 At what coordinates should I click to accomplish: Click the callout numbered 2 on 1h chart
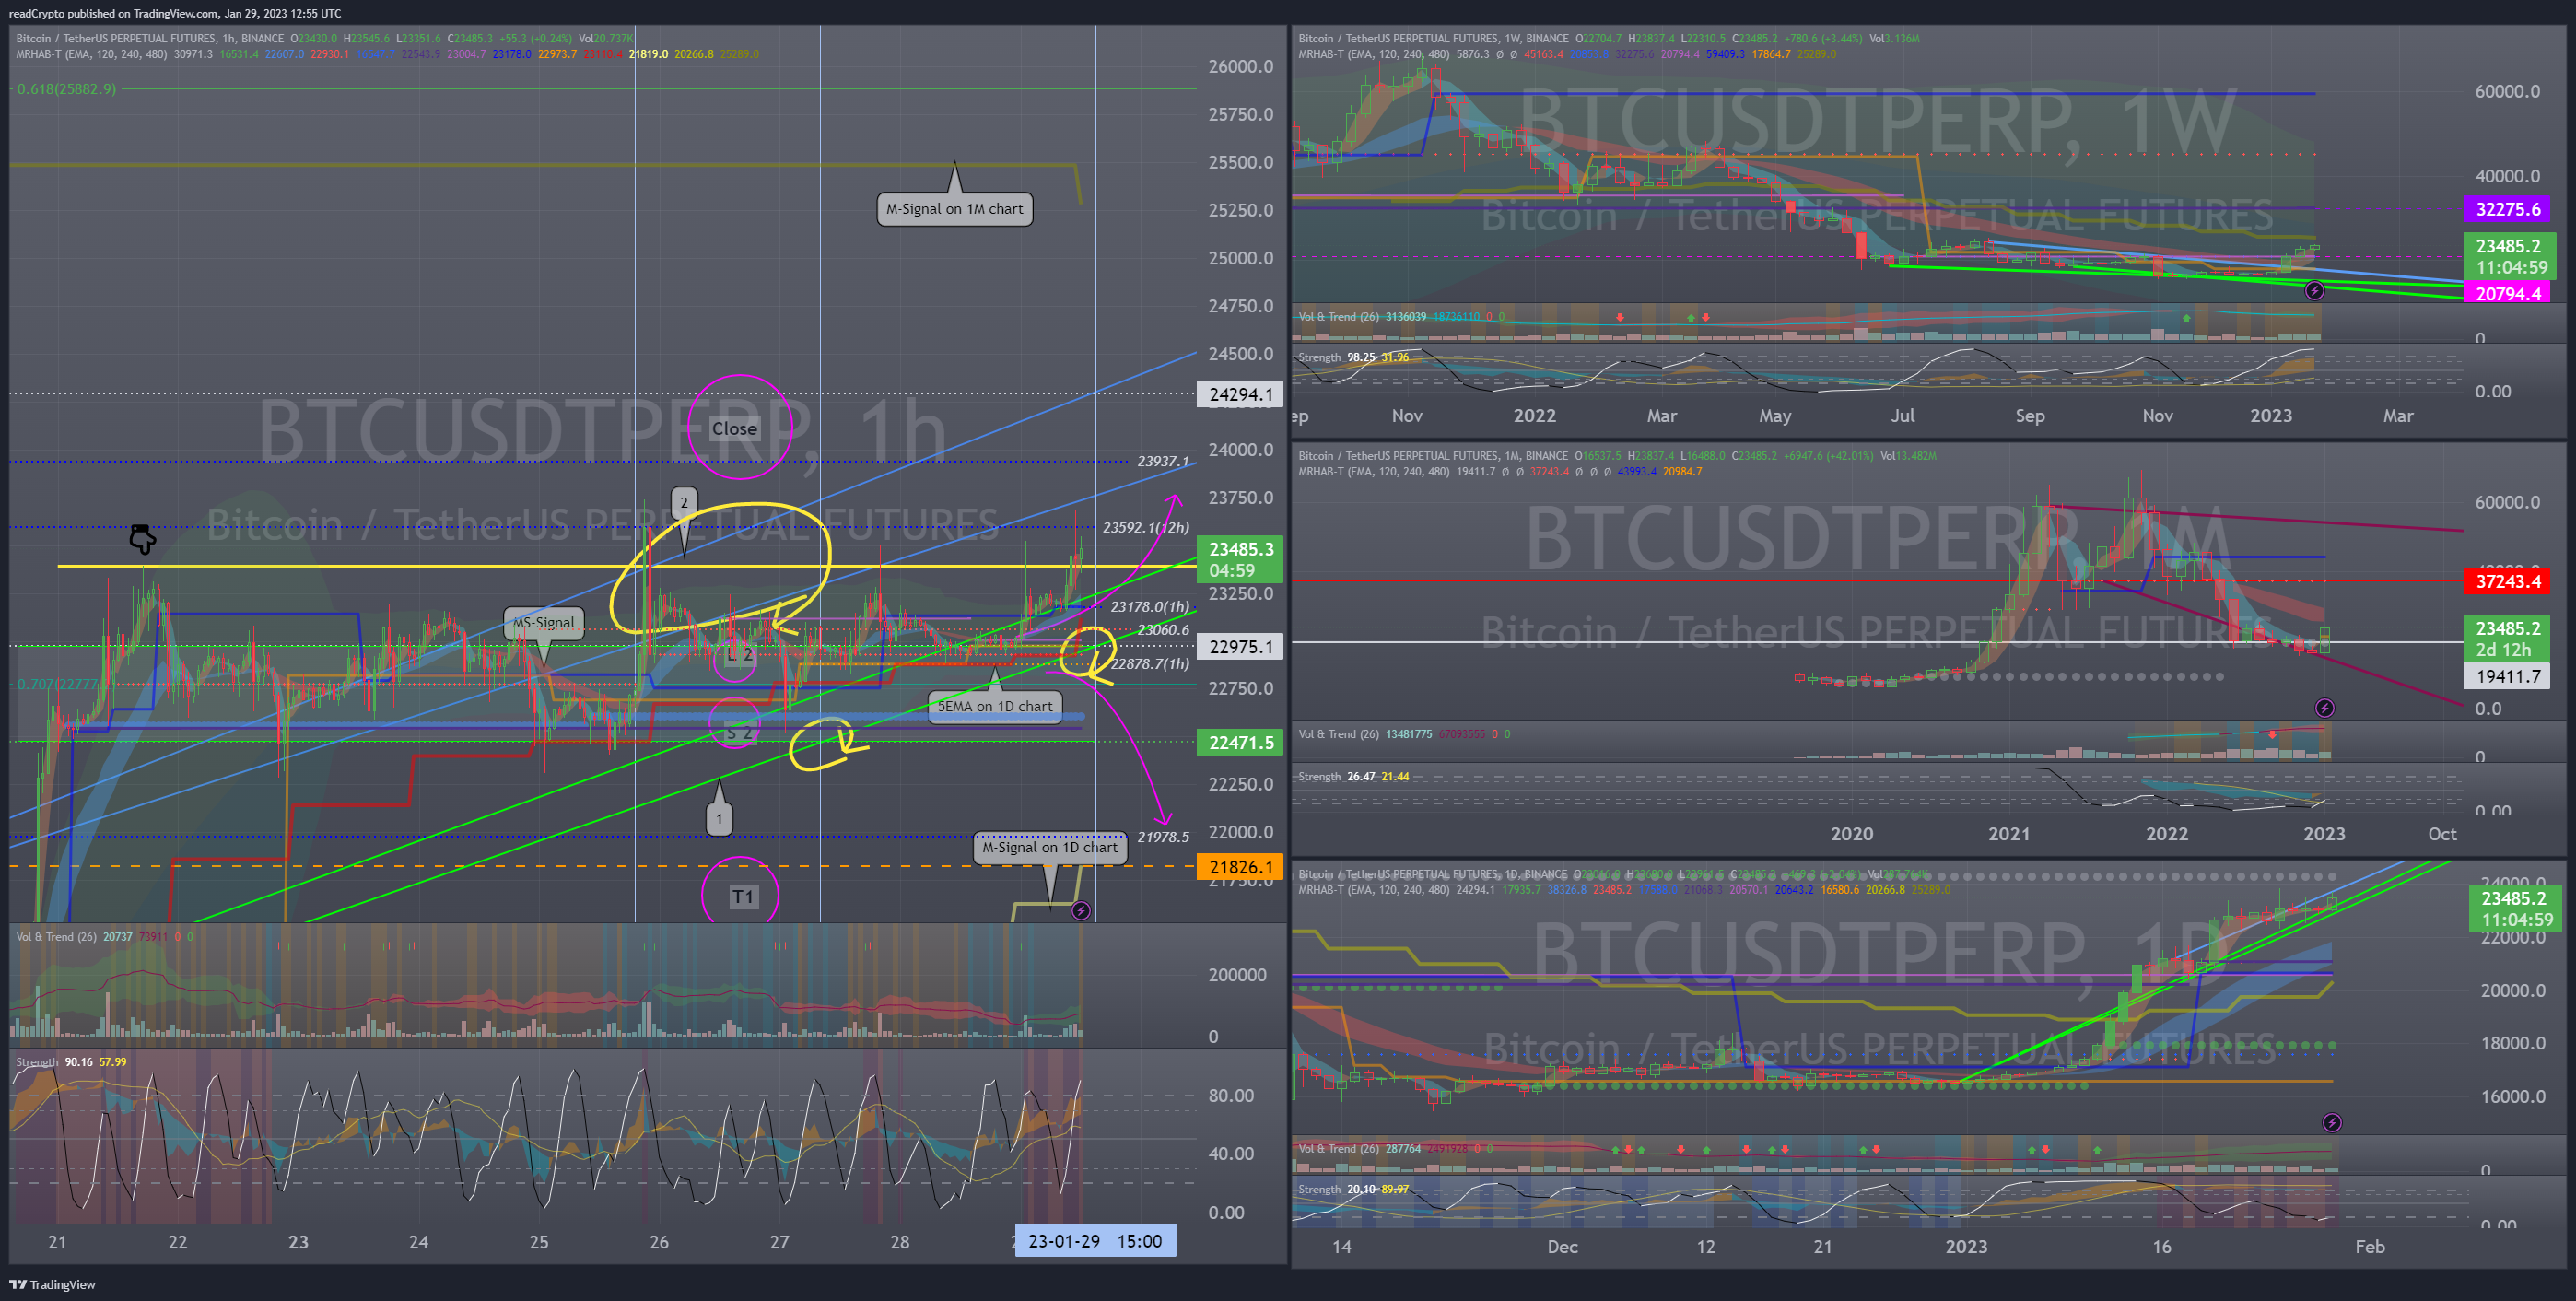click(x=684, y=502)
